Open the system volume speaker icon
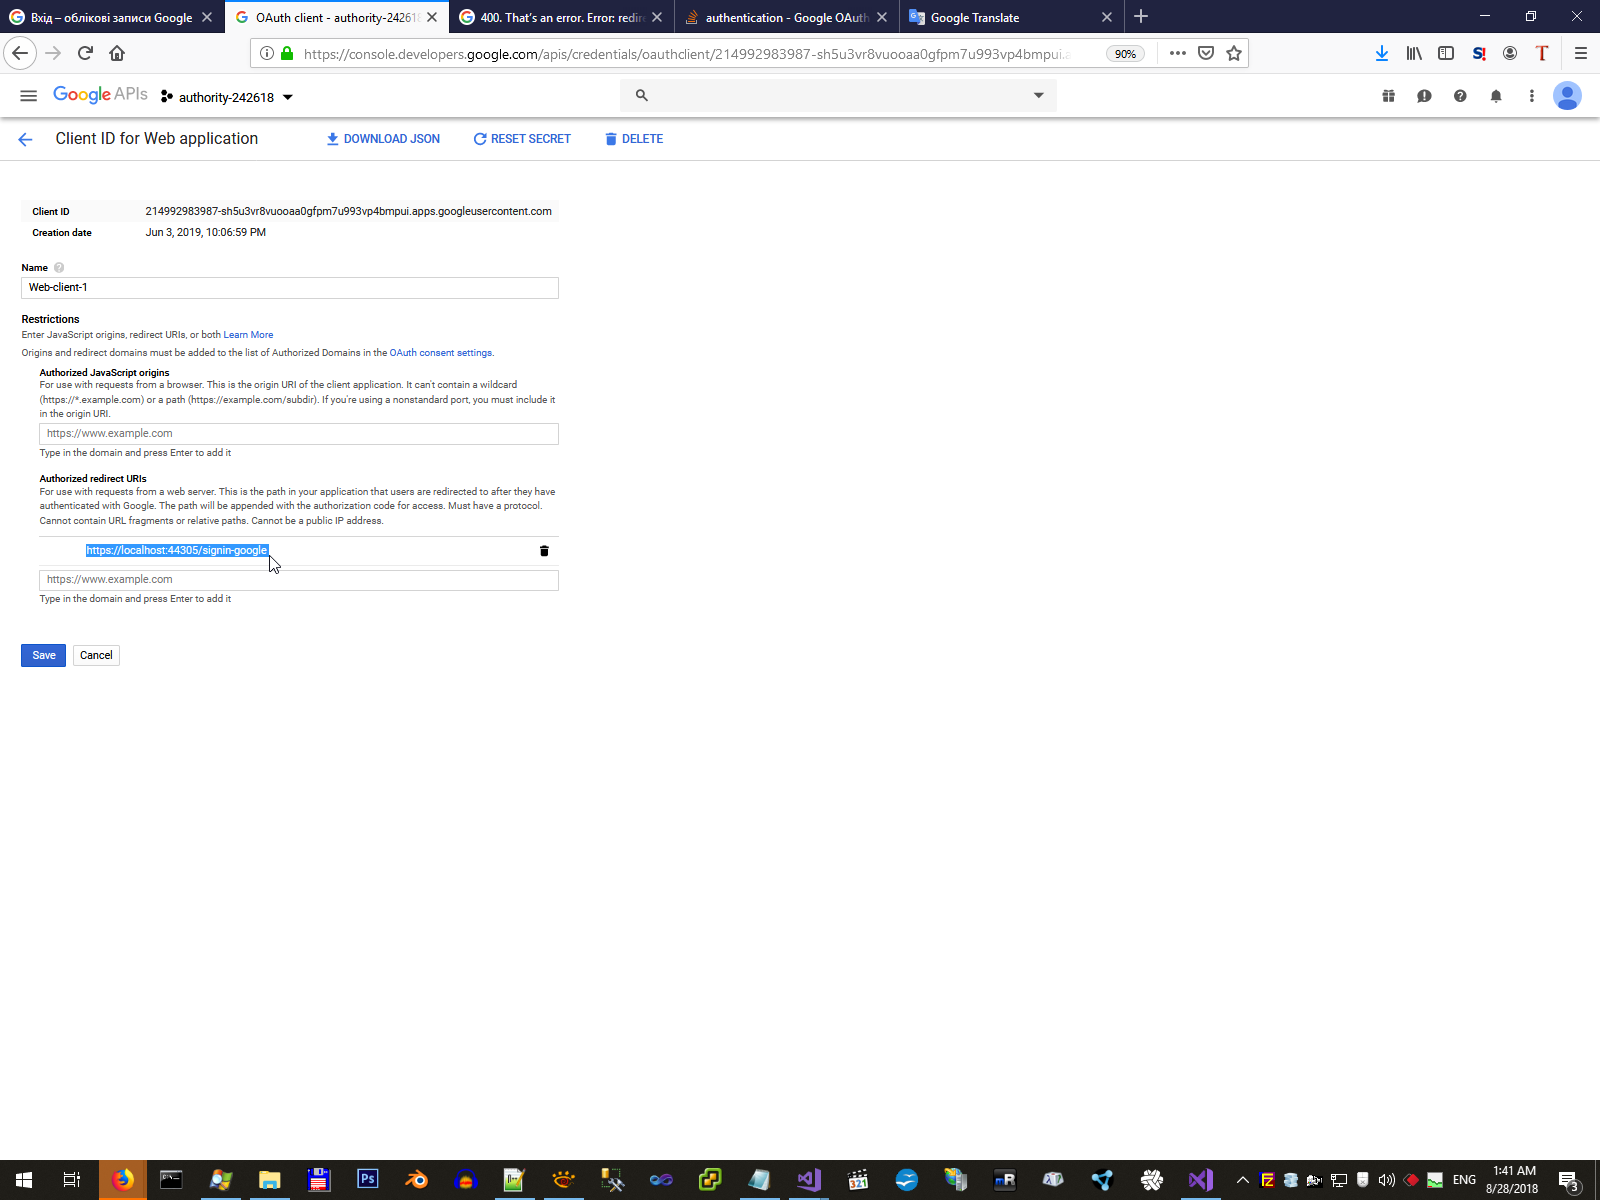 (x=1386, y=1180)
